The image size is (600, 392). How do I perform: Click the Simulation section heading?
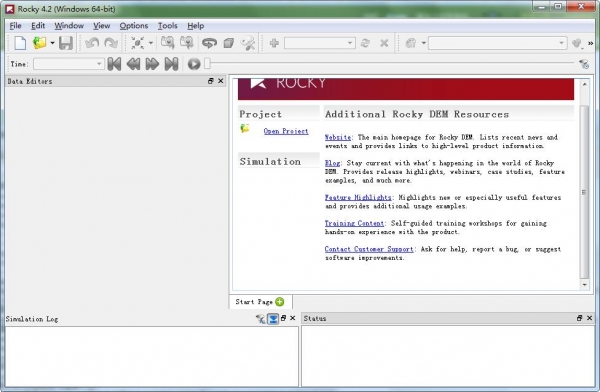[270, 161]
